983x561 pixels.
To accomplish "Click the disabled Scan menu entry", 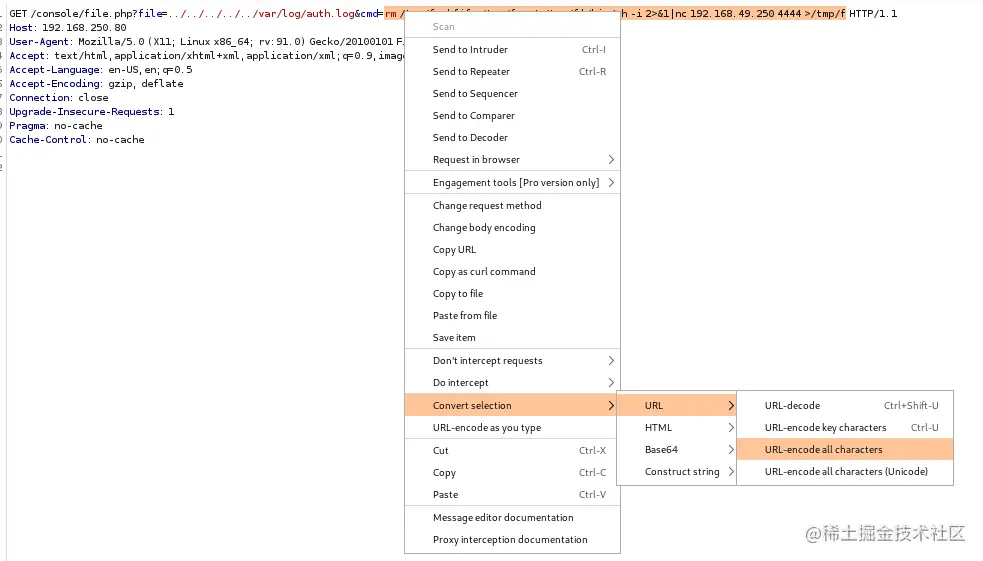I will 512,27.
